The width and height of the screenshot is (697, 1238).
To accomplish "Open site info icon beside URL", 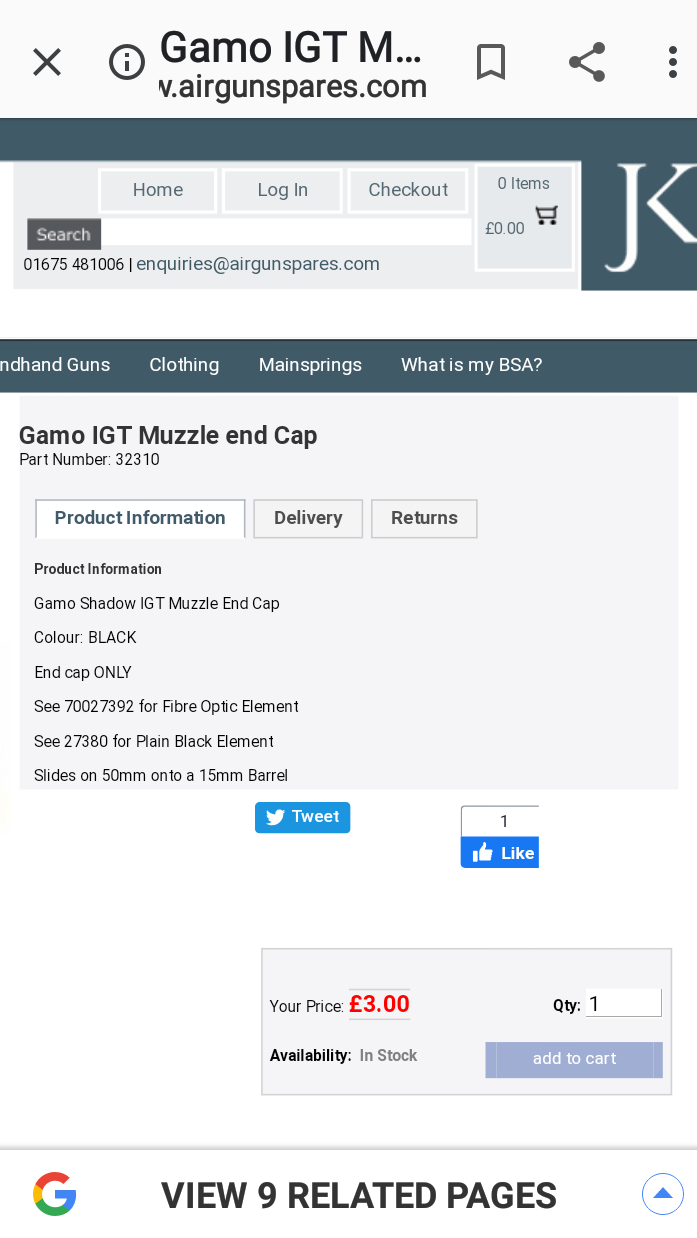I will coord(127,62).
